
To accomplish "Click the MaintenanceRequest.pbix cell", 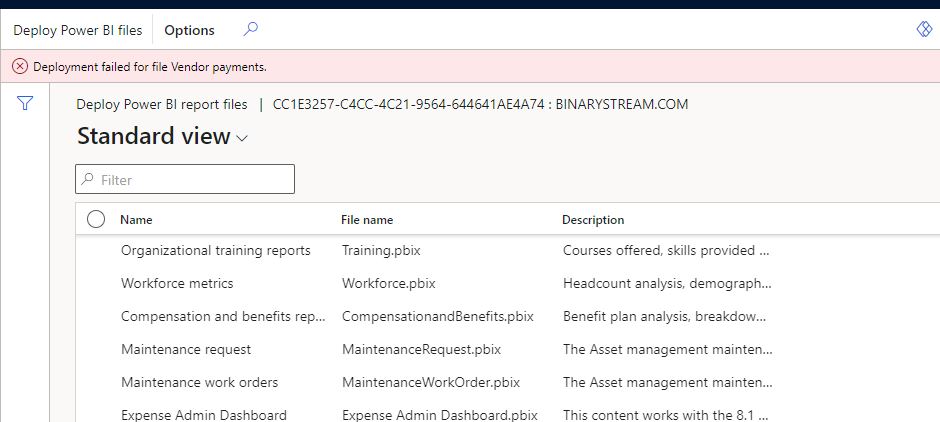I will (421, 349).
